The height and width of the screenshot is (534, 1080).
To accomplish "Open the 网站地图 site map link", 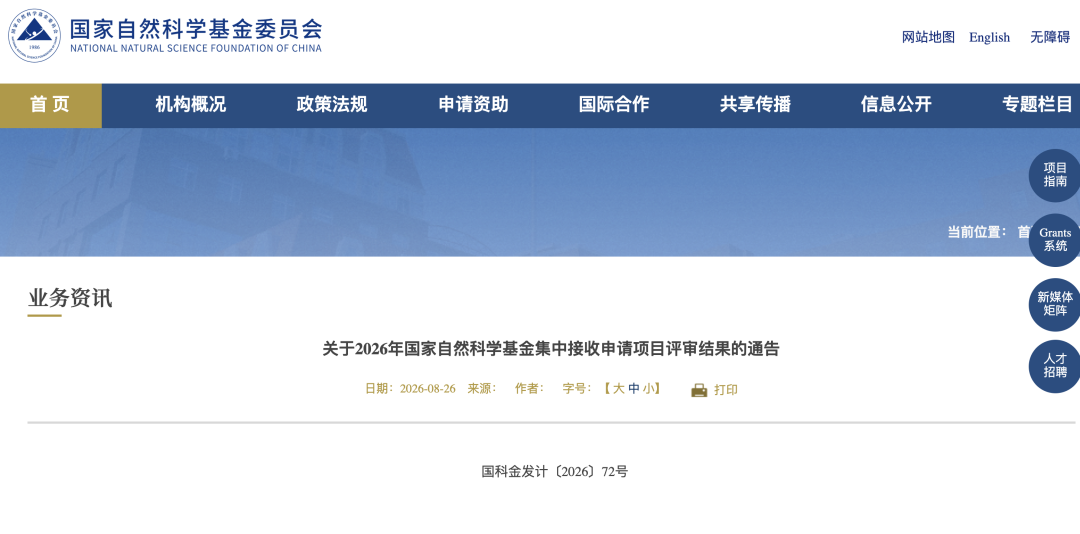I will (x=928, y=37).
